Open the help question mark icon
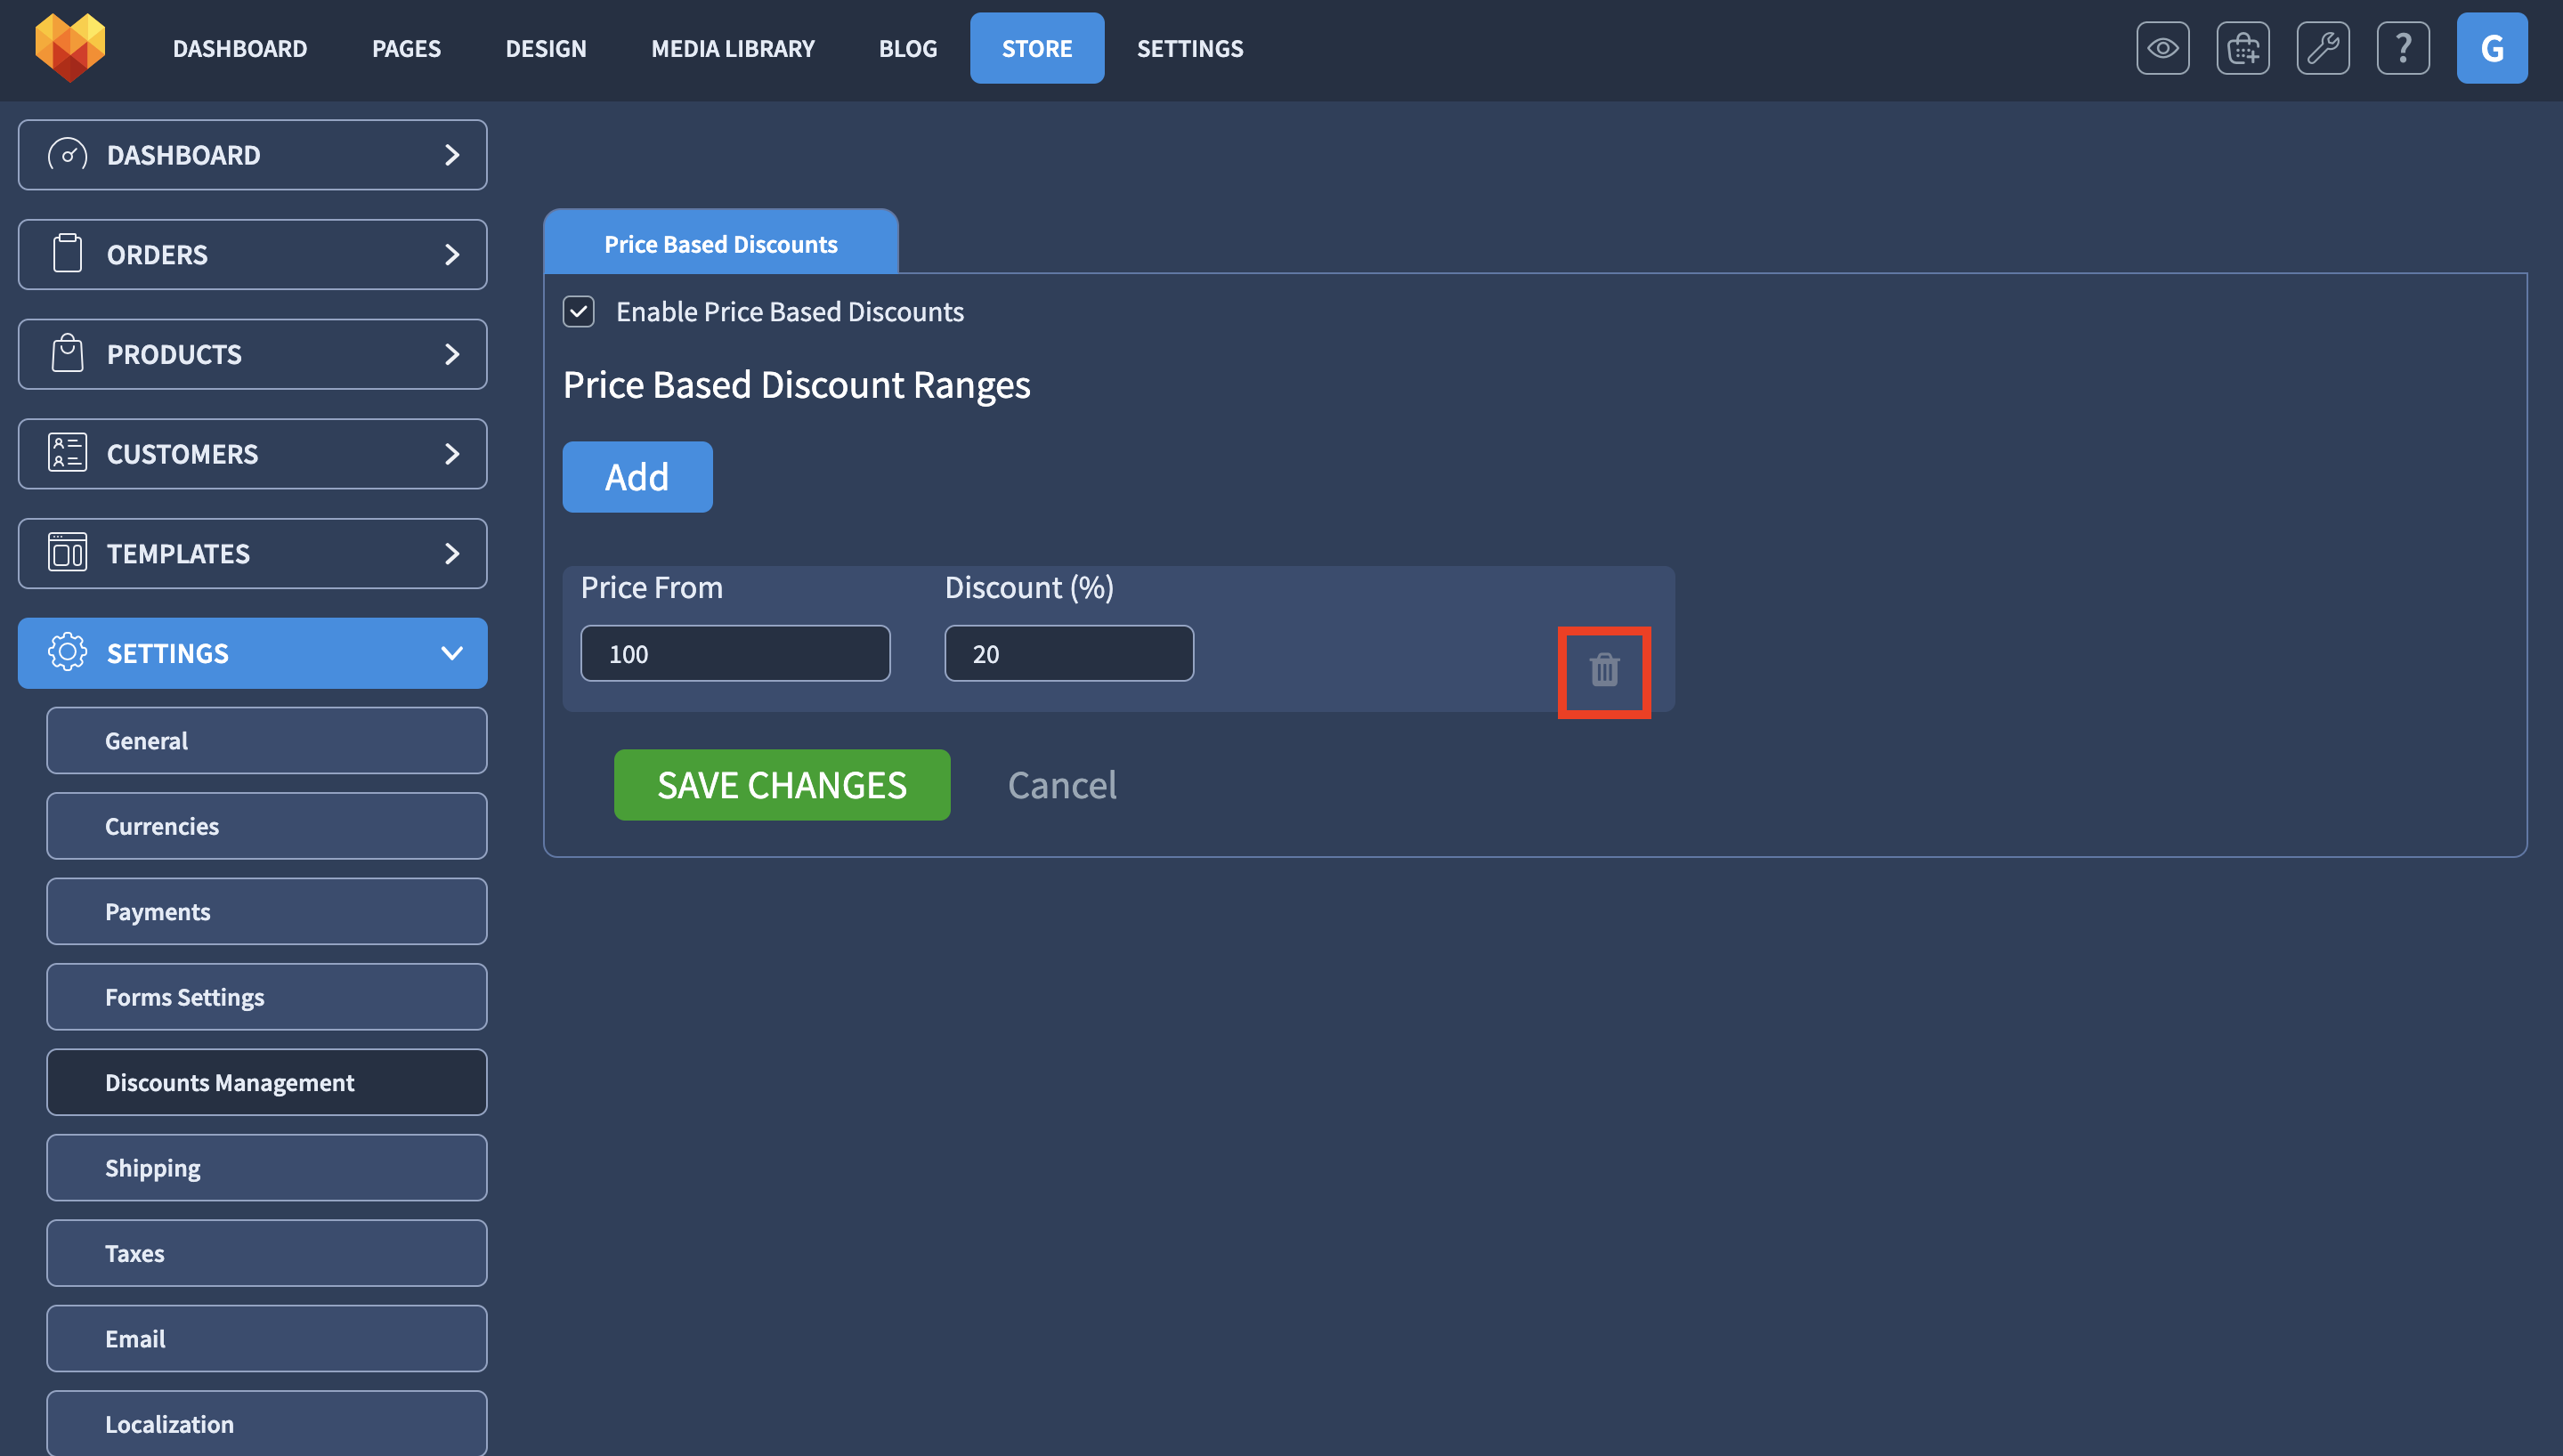This screenshot has width=2563, height=1456. click(2402, 48)
